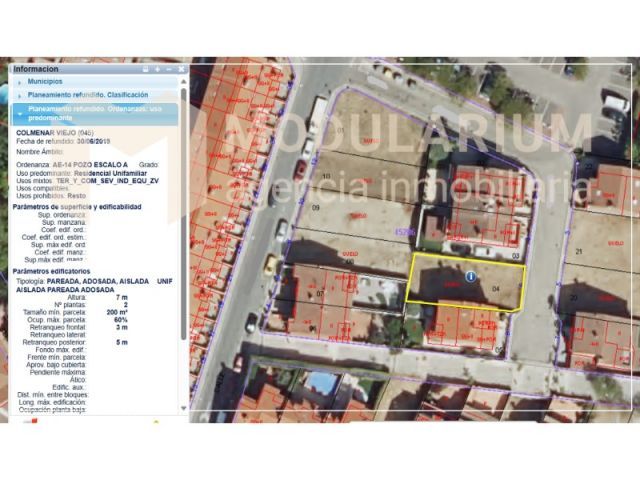Click the 'TER_Y_COM_SEV_IND_EQU_ZV' value
The width and height of the screenshot is (640, 480).
pos(107,180)
